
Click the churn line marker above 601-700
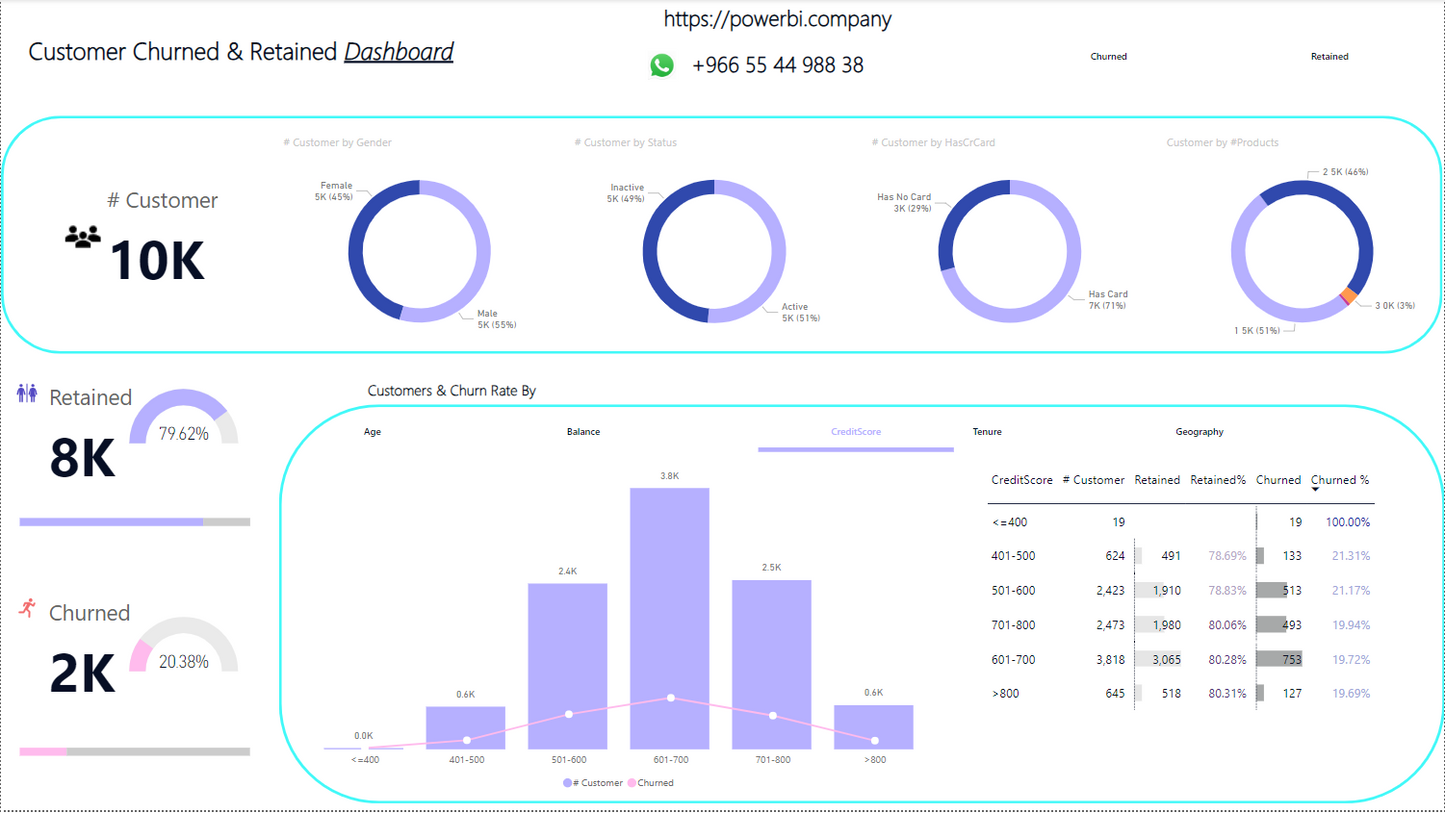tap(670, 698)
